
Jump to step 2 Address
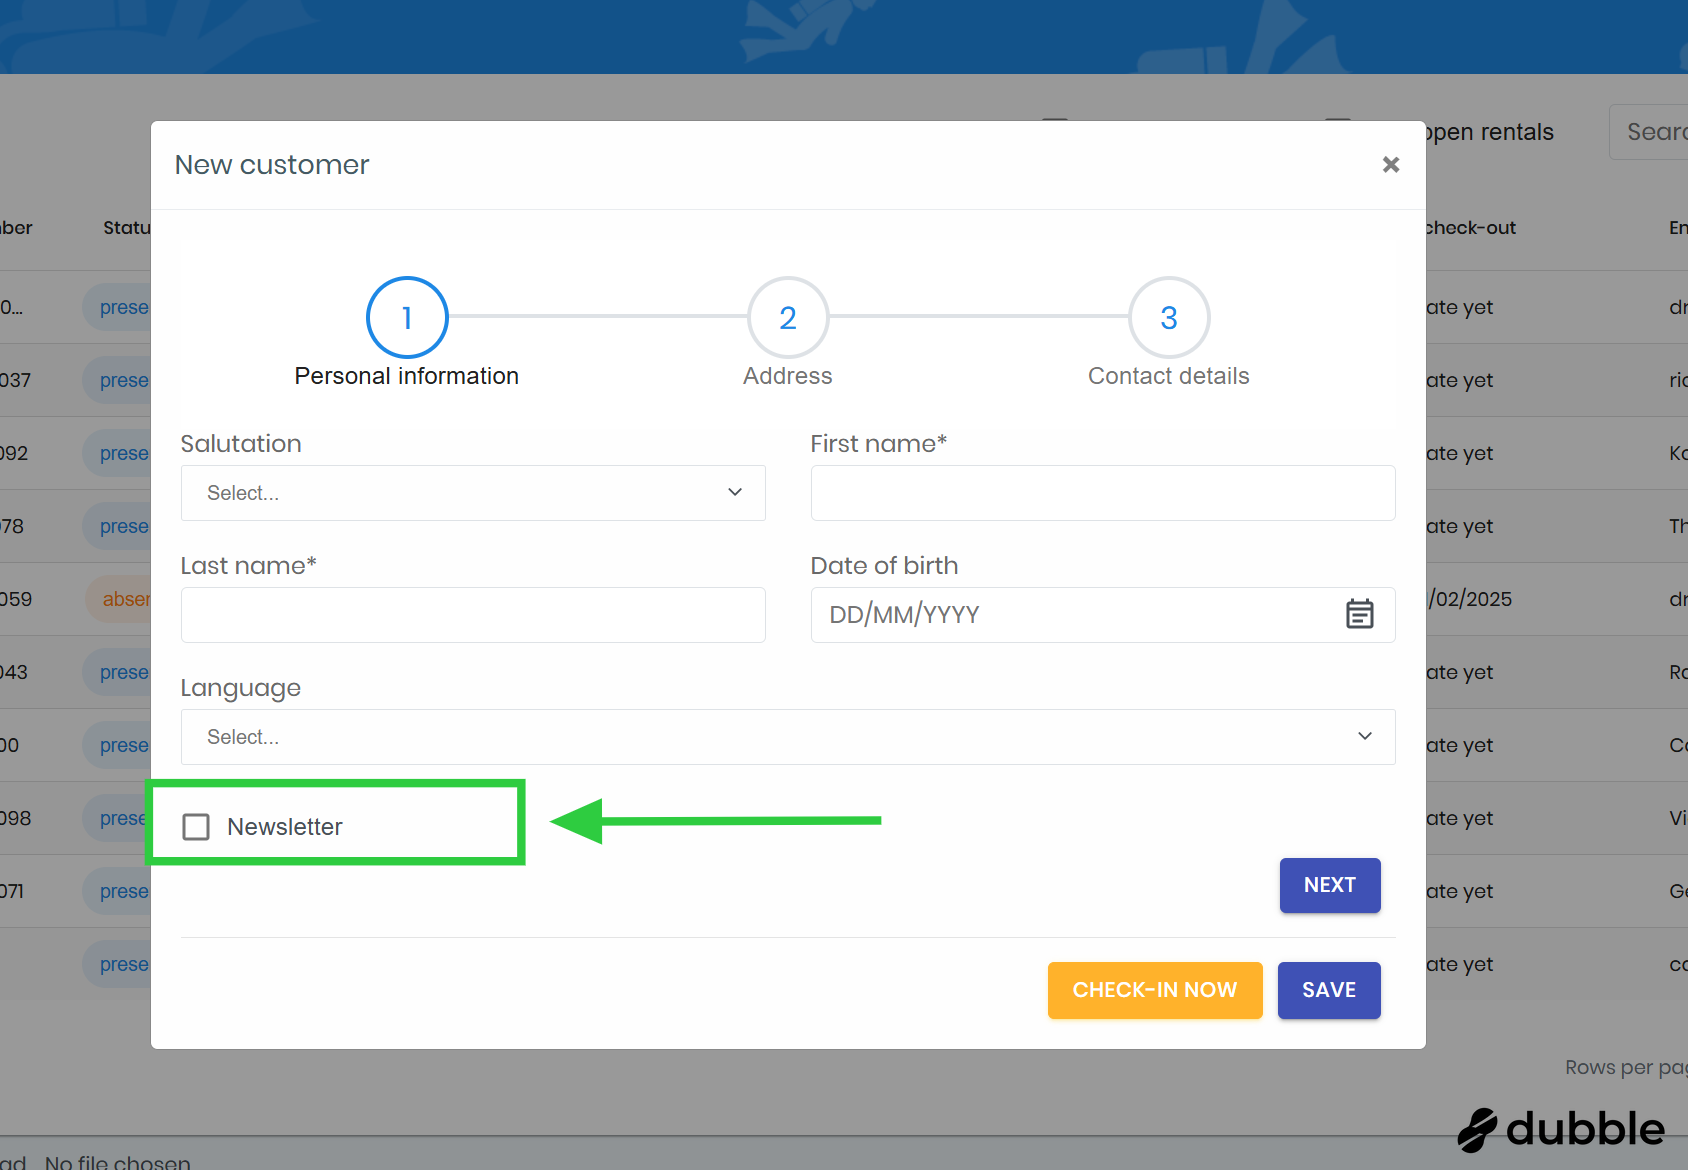tap(788, 318)
